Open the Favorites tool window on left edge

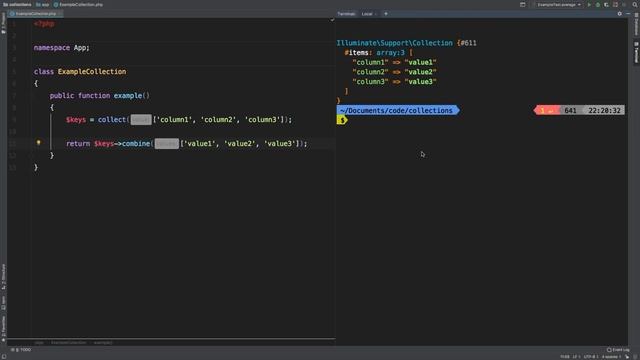pyautogui.click(x=4, y=328)
